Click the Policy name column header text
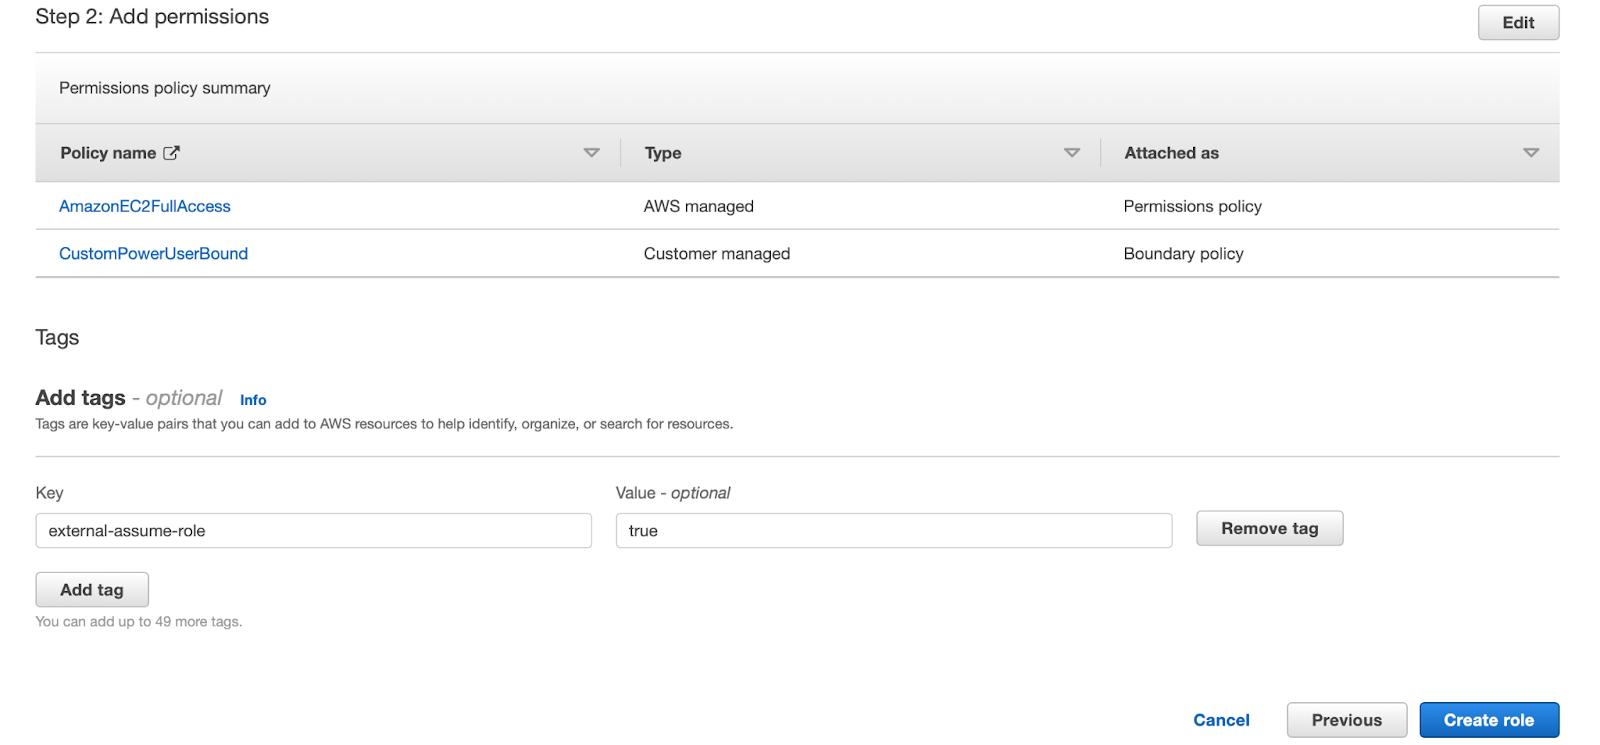The width and height of the screenshot is (1600, 745). [108, 153]
